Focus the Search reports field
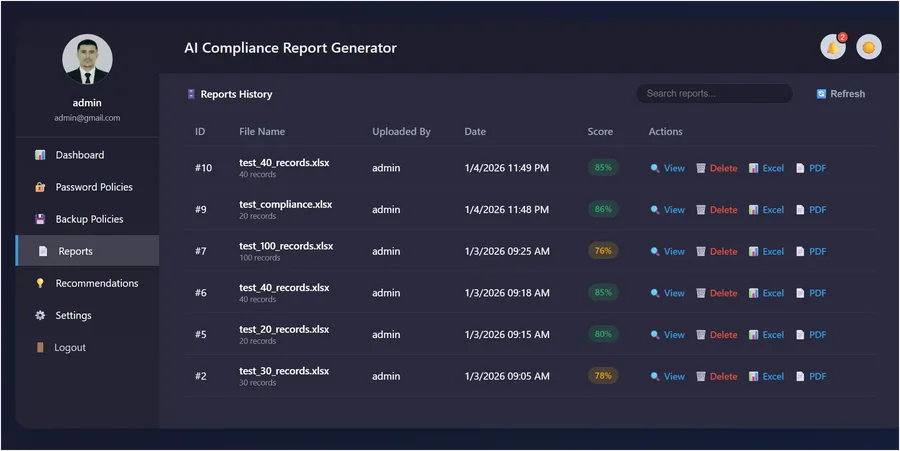 pos(715,94)
